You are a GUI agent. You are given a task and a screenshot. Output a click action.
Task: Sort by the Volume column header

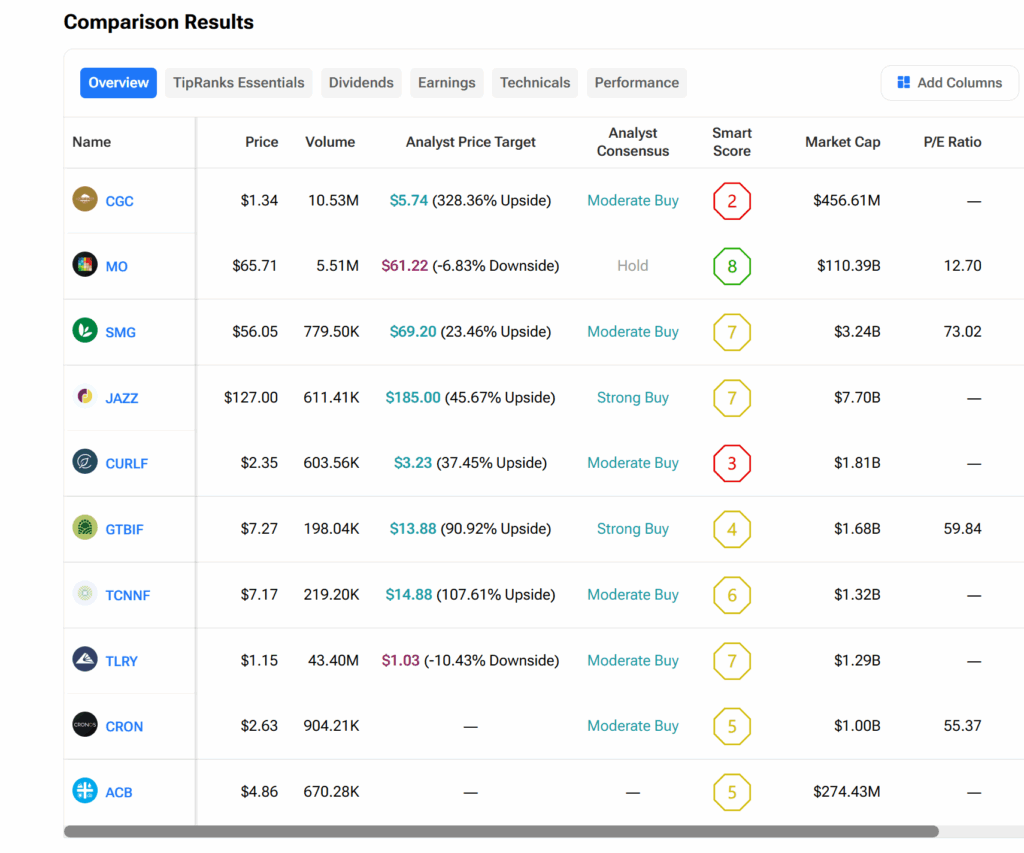click(330, 142)
